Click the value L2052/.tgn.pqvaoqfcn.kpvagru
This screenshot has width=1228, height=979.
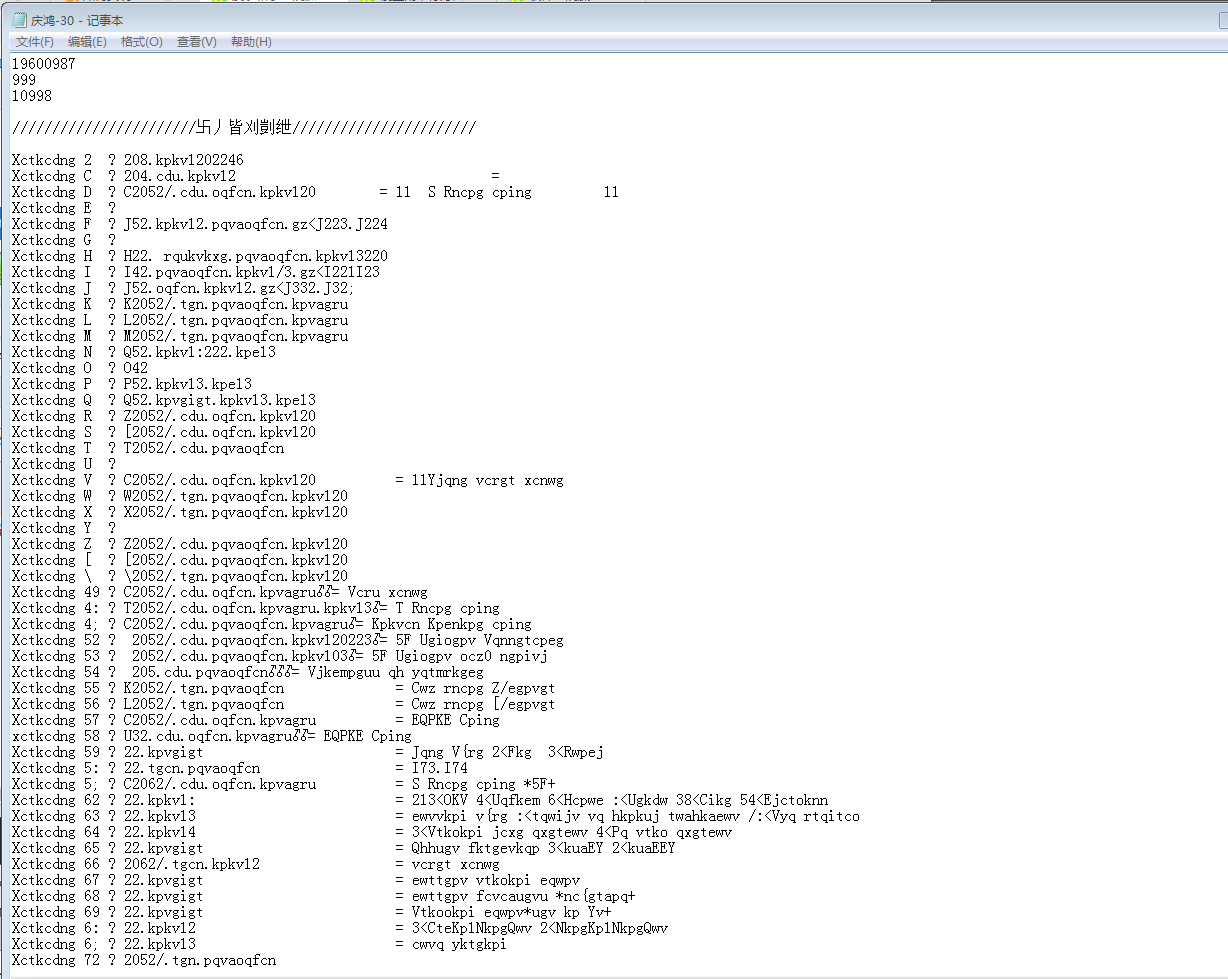tap(236, 320)
